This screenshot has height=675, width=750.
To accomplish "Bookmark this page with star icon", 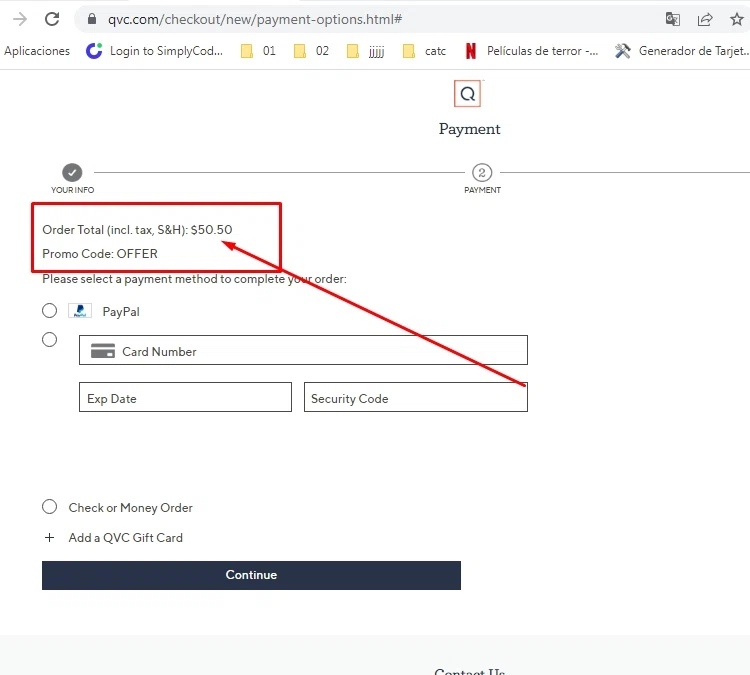I will (x=737, y=19).
